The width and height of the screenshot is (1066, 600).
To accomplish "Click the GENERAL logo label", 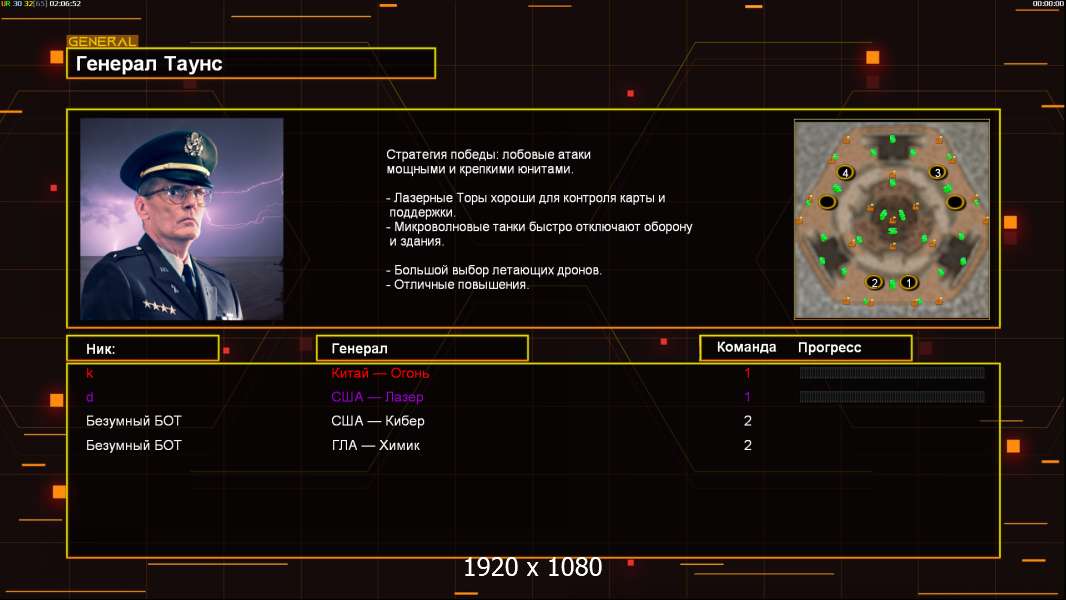I will pyautogui.click(x=103, y=41).
